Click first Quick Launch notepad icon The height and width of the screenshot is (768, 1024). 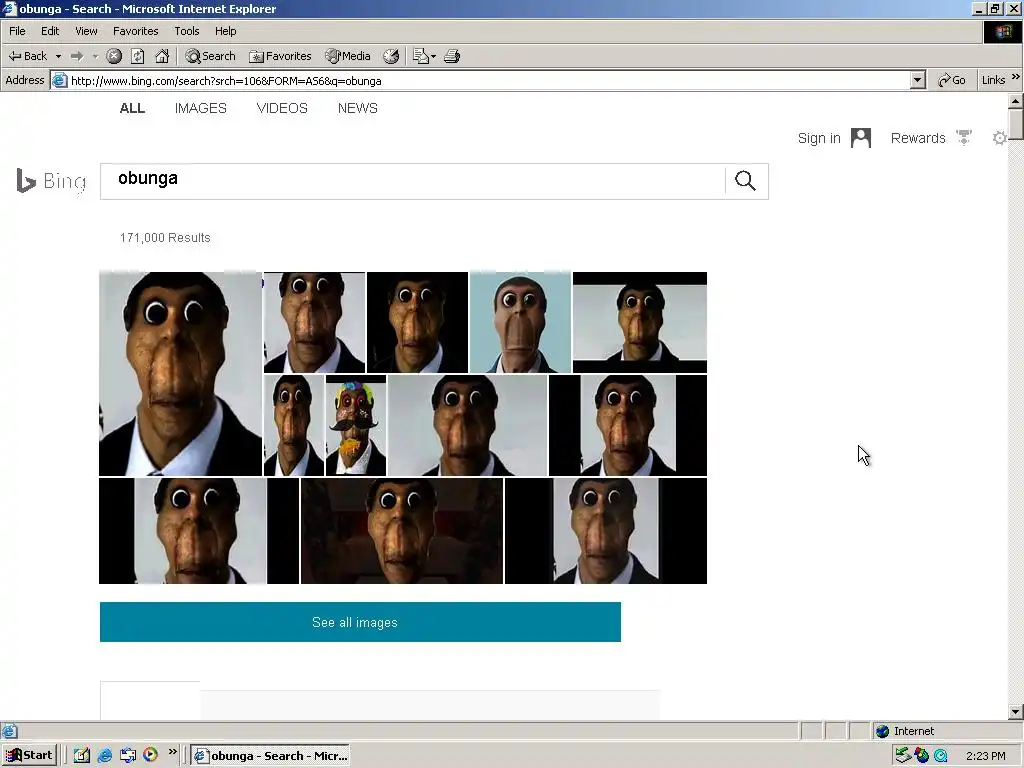[x=82, y=756]
